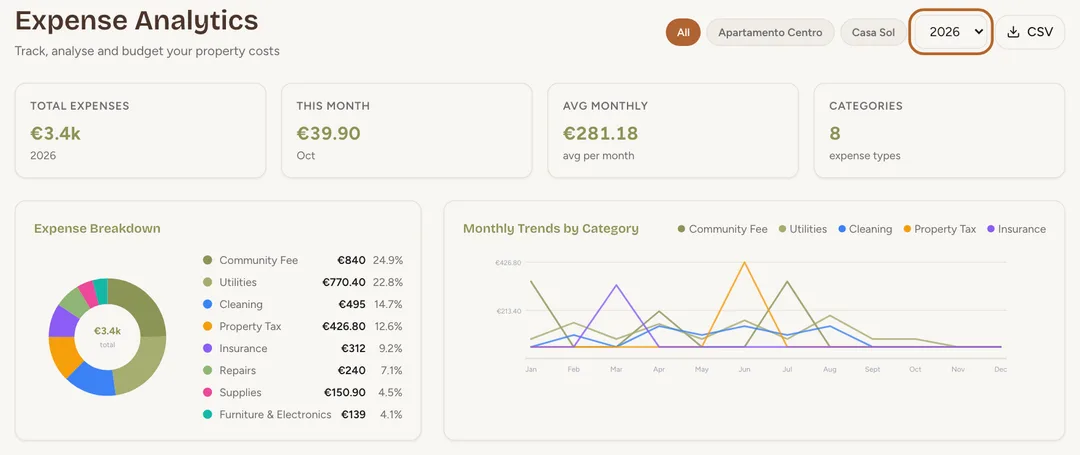
Task: Click the €139 amount value
Action: pos(353,414)
